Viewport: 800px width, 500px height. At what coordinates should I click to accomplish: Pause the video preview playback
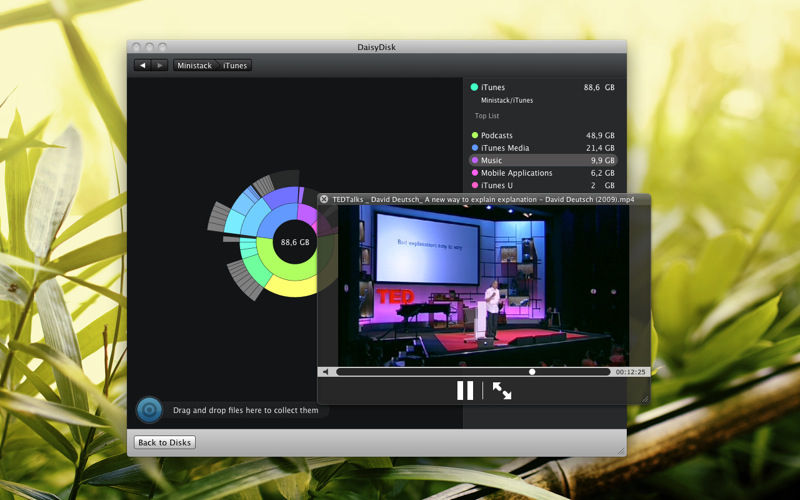[x=465, y=390]
